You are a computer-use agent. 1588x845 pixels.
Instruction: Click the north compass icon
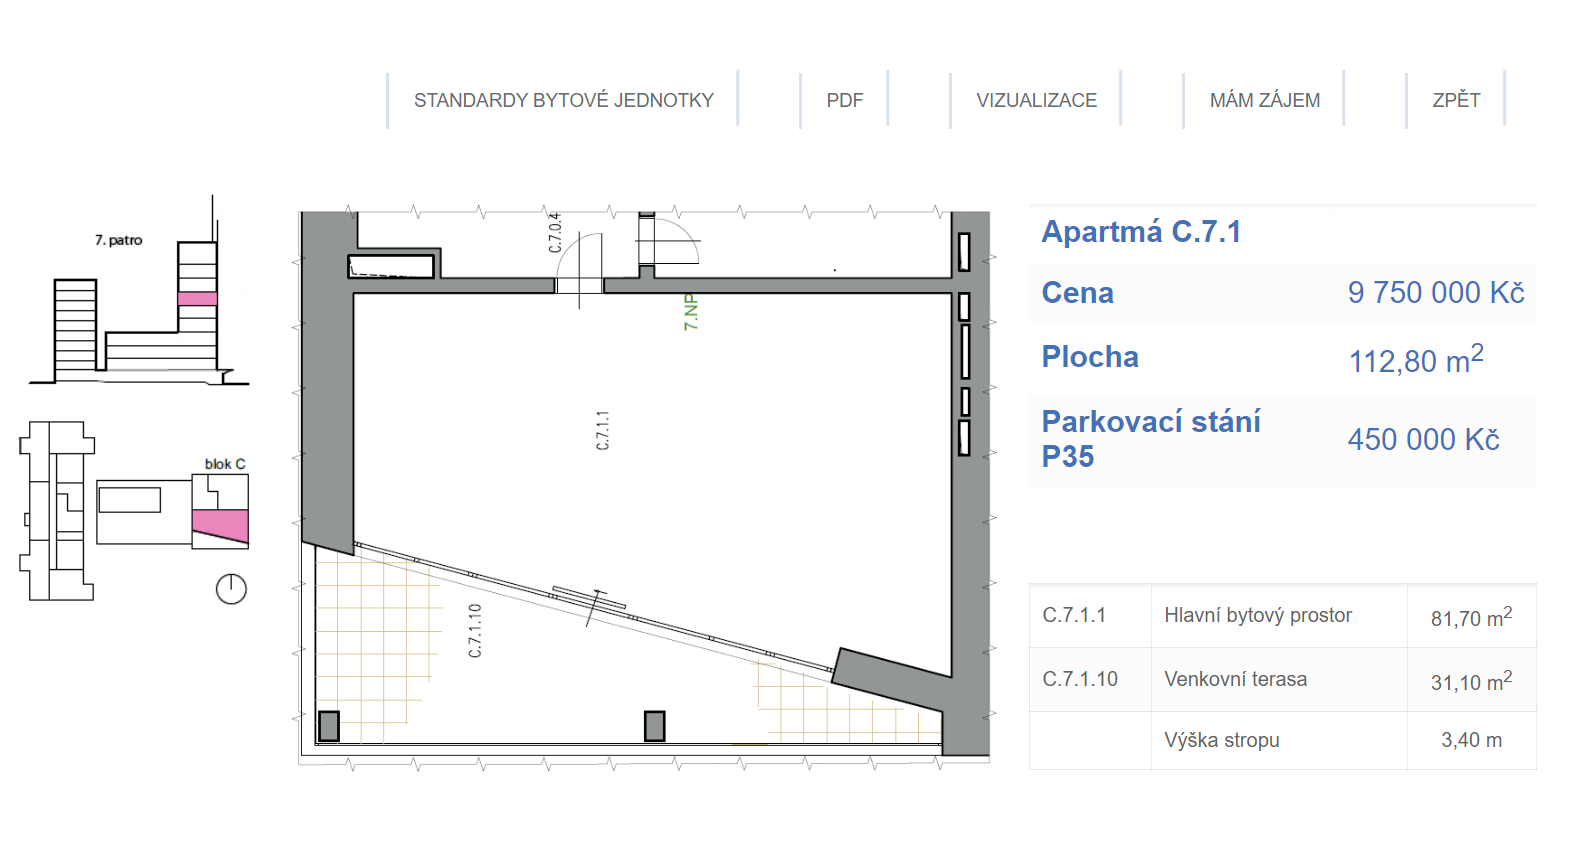pyautogui.click(x=231, y=589)
